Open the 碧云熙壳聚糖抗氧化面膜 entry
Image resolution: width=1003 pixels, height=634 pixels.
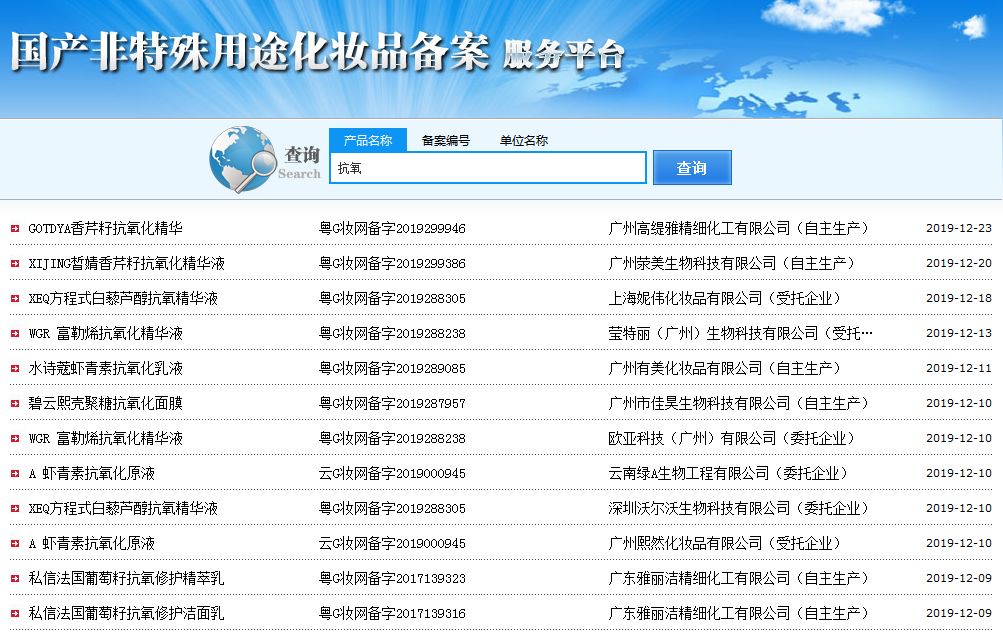104,403
